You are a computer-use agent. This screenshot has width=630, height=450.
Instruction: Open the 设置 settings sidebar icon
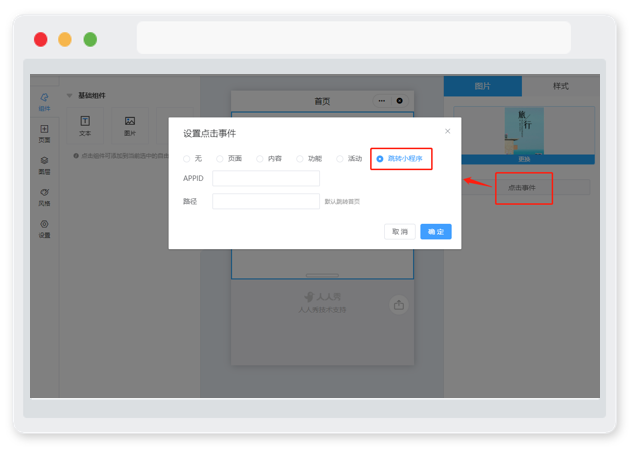click(x=44, y=229)
